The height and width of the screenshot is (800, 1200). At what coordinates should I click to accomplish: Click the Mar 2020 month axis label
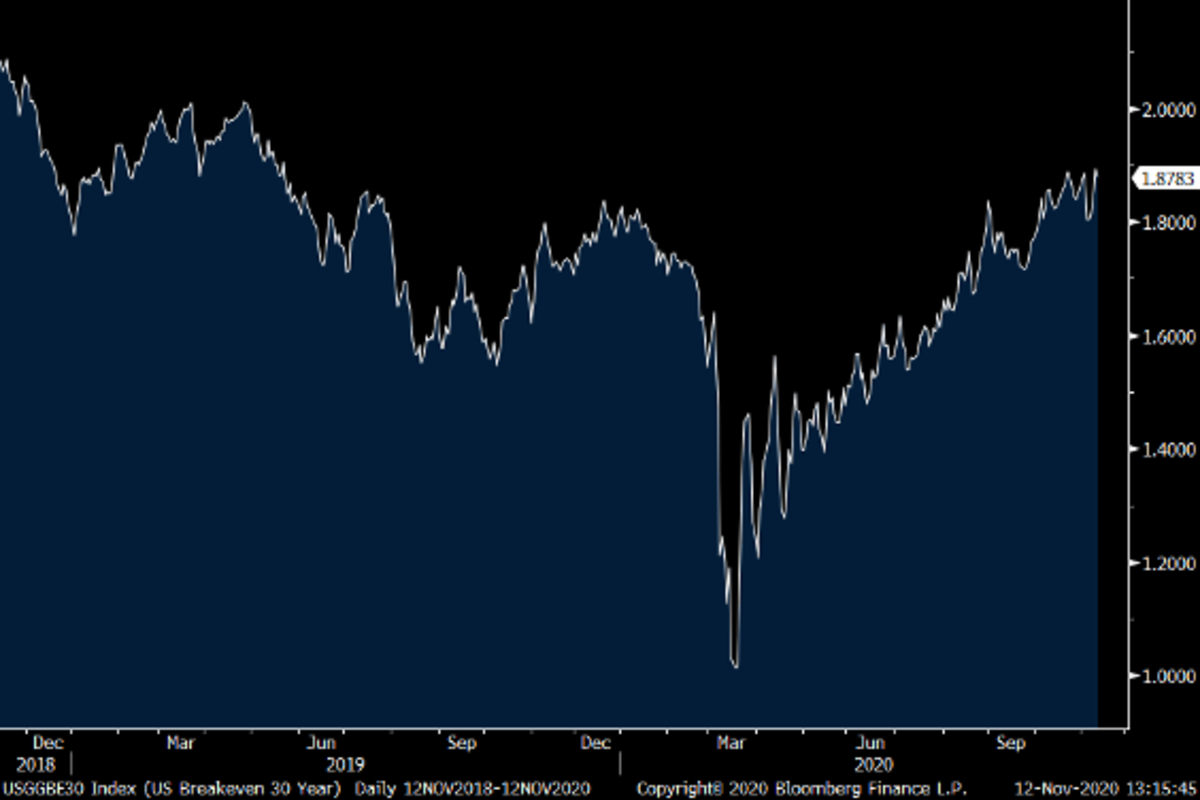(x=731, y=743)
